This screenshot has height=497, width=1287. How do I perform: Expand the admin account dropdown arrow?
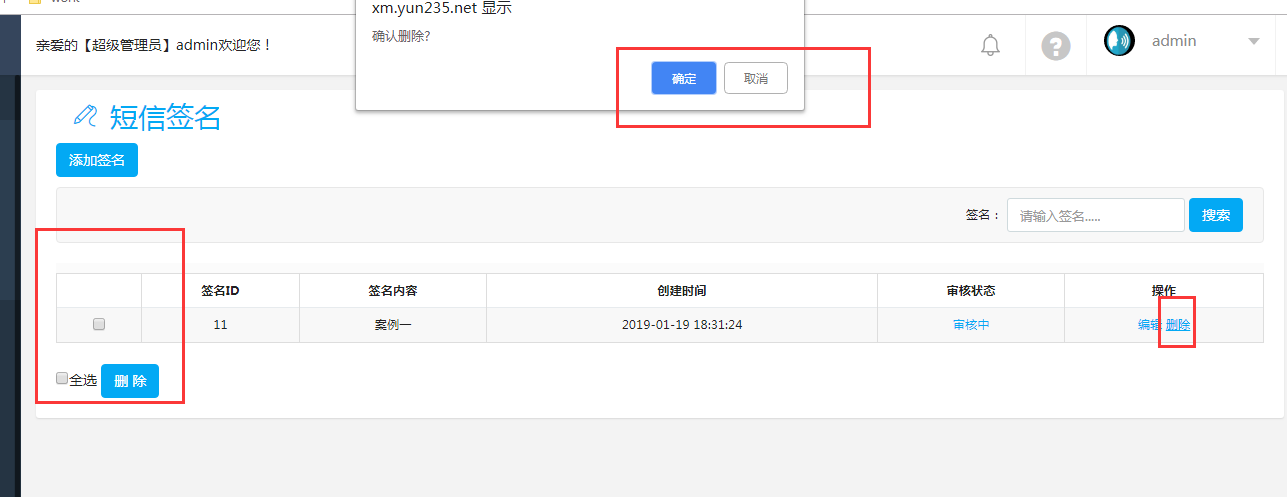pyautogui.click(x=1253, y=42)
